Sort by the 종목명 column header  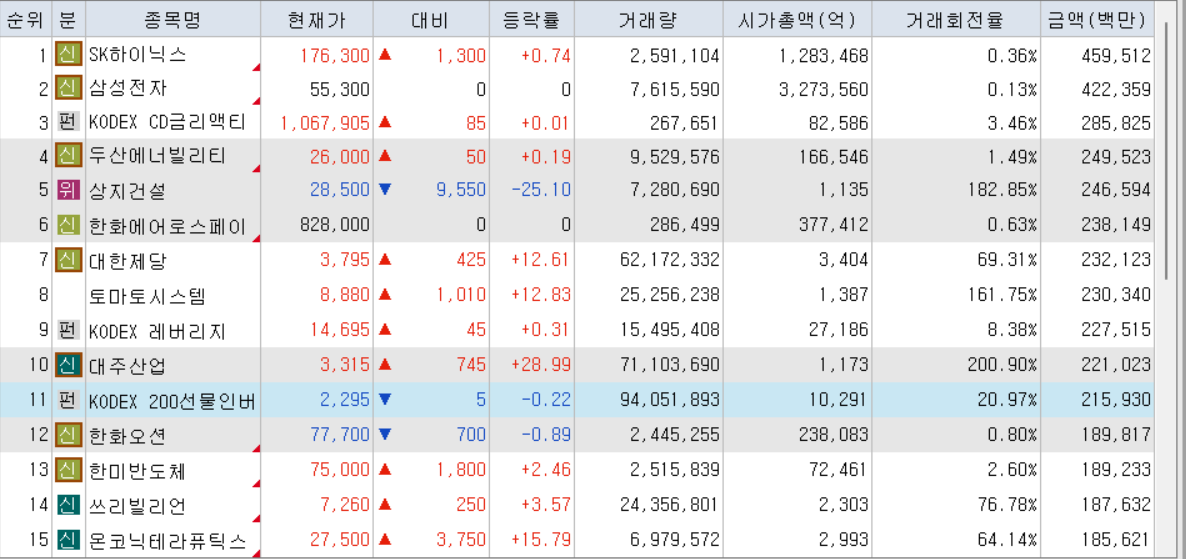173,21
